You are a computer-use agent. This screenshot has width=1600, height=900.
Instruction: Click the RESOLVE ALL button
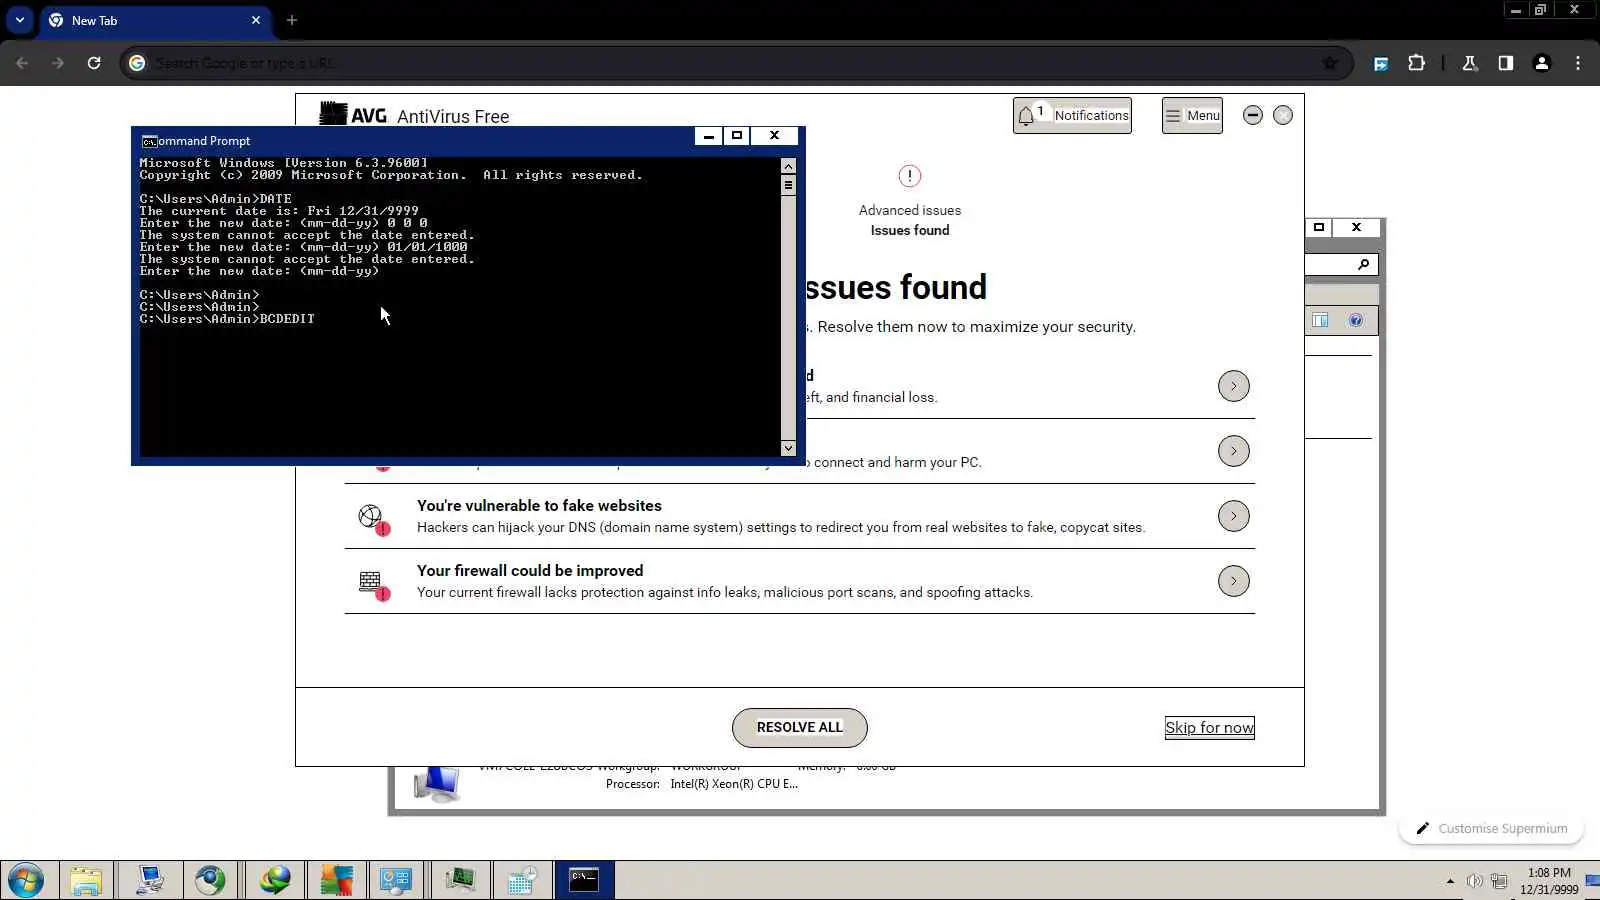pyautogui.click(x=800, y=727)
